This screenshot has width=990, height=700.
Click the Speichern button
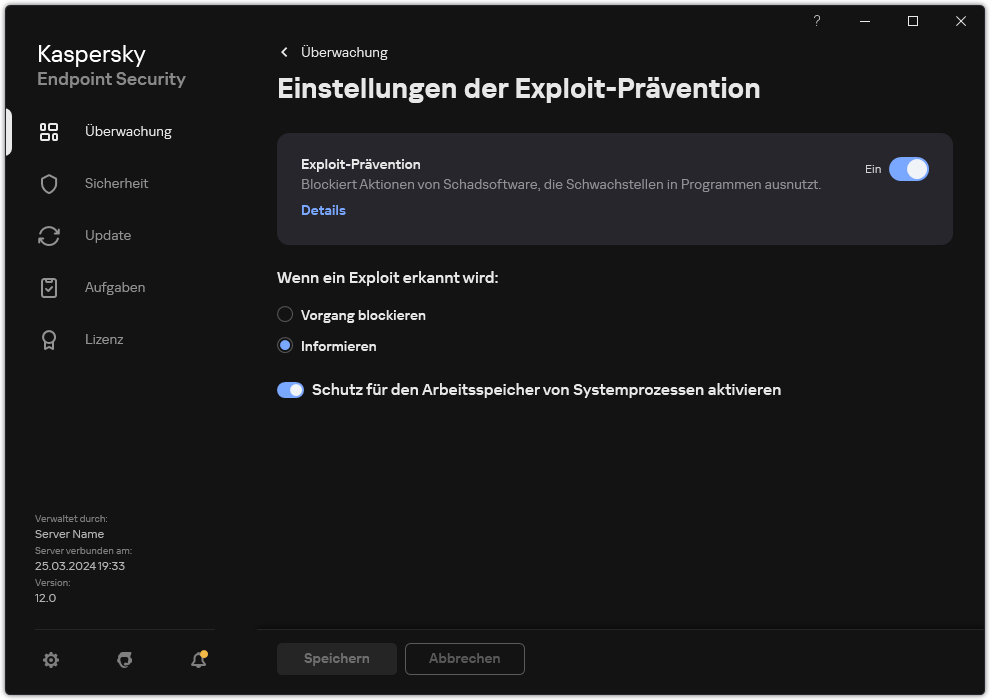click(336, 658)
